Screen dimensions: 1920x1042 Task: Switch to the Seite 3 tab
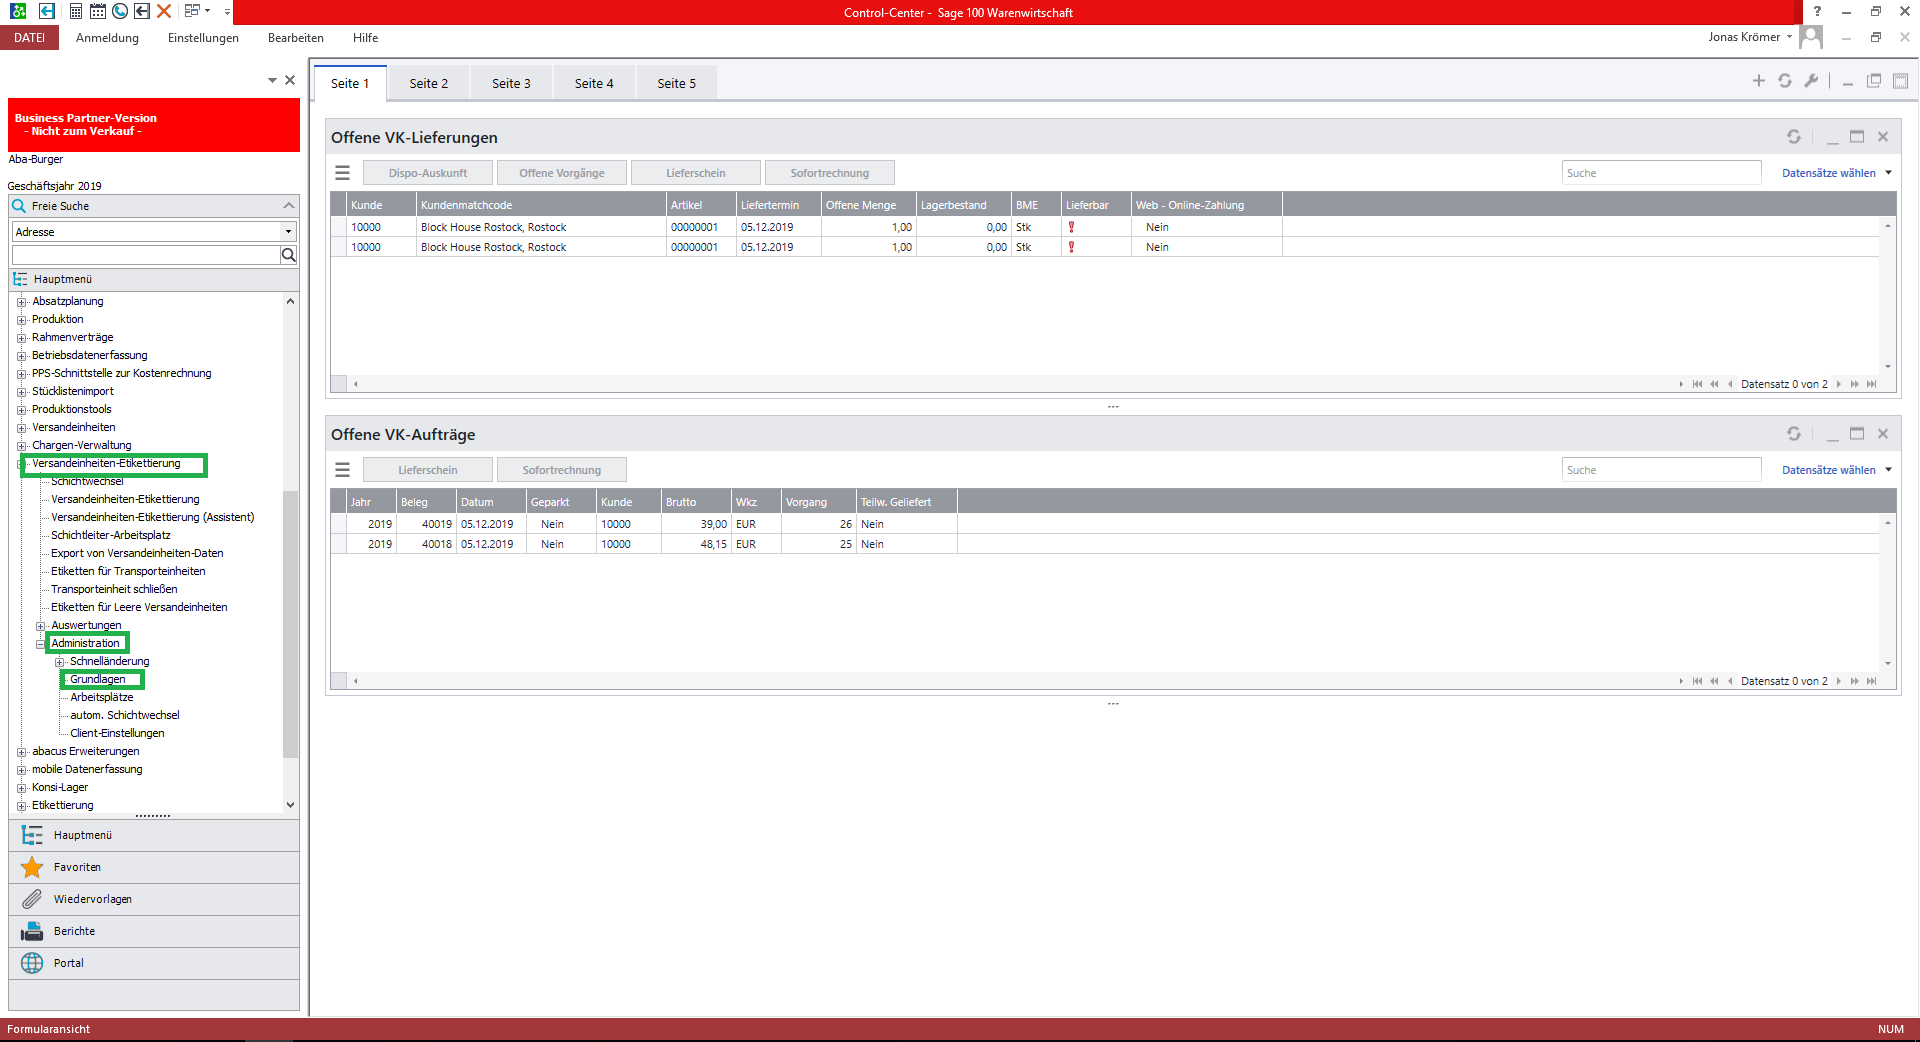pos(511,84)
